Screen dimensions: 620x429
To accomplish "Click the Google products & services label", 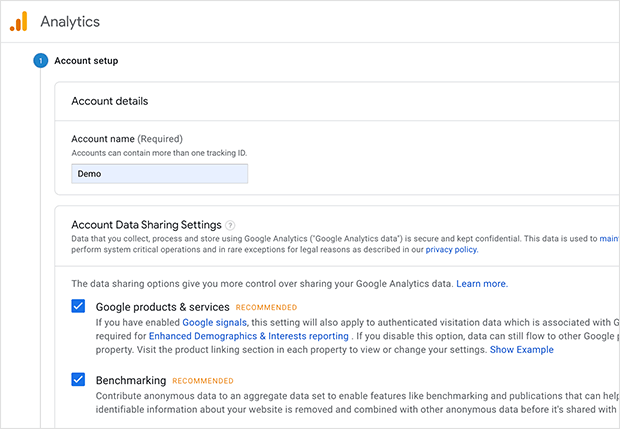I will 163,307.
